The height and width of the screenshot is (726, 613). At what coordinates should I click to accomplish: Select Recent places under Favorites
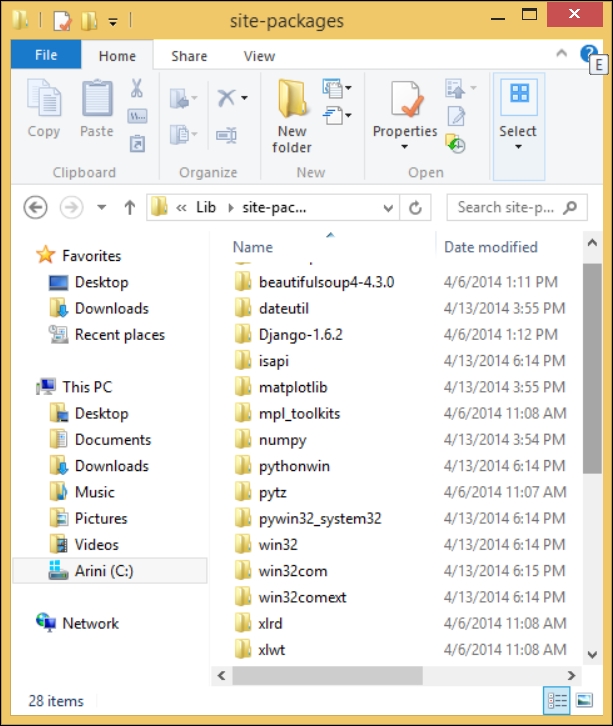[x=120, y=334]
